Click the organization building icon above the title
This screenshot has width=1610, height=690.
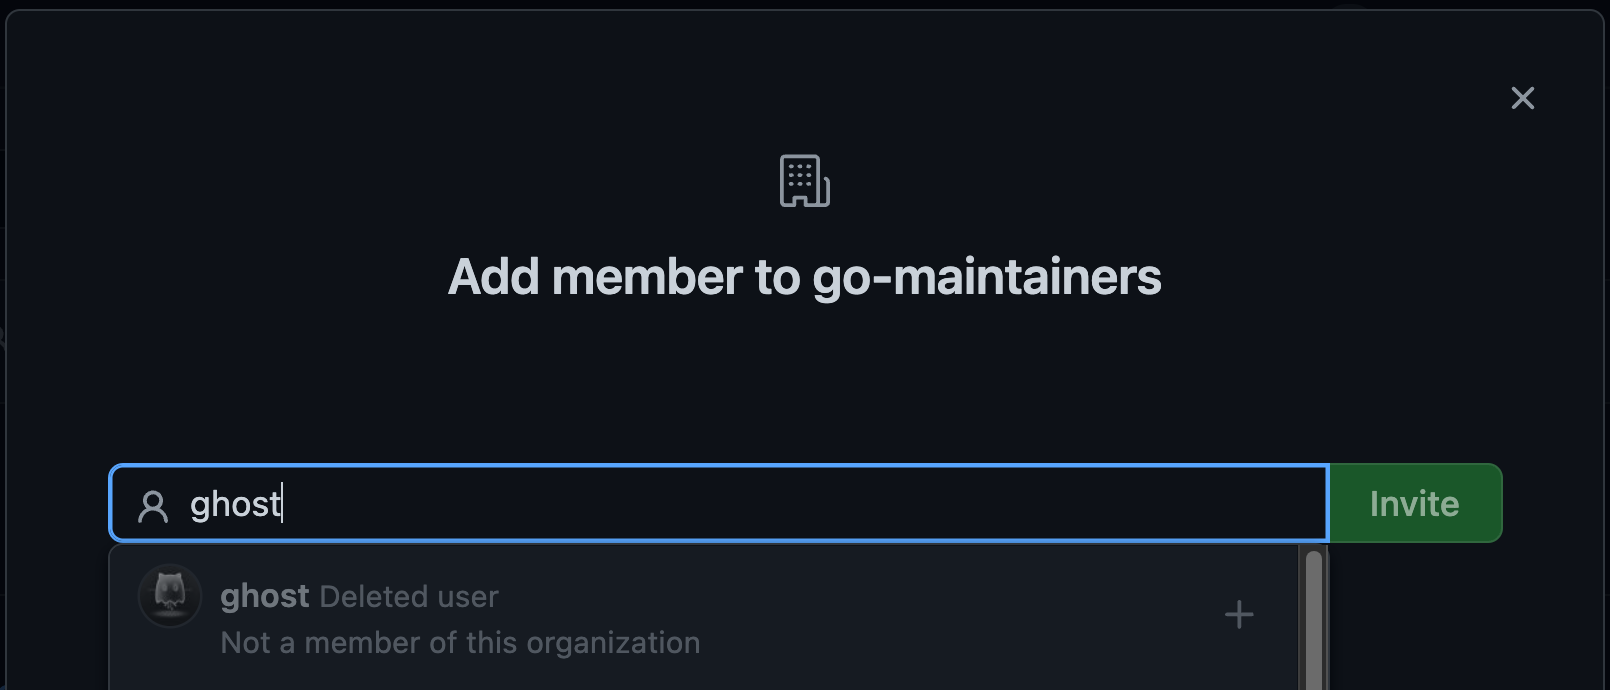pos(803,181)
